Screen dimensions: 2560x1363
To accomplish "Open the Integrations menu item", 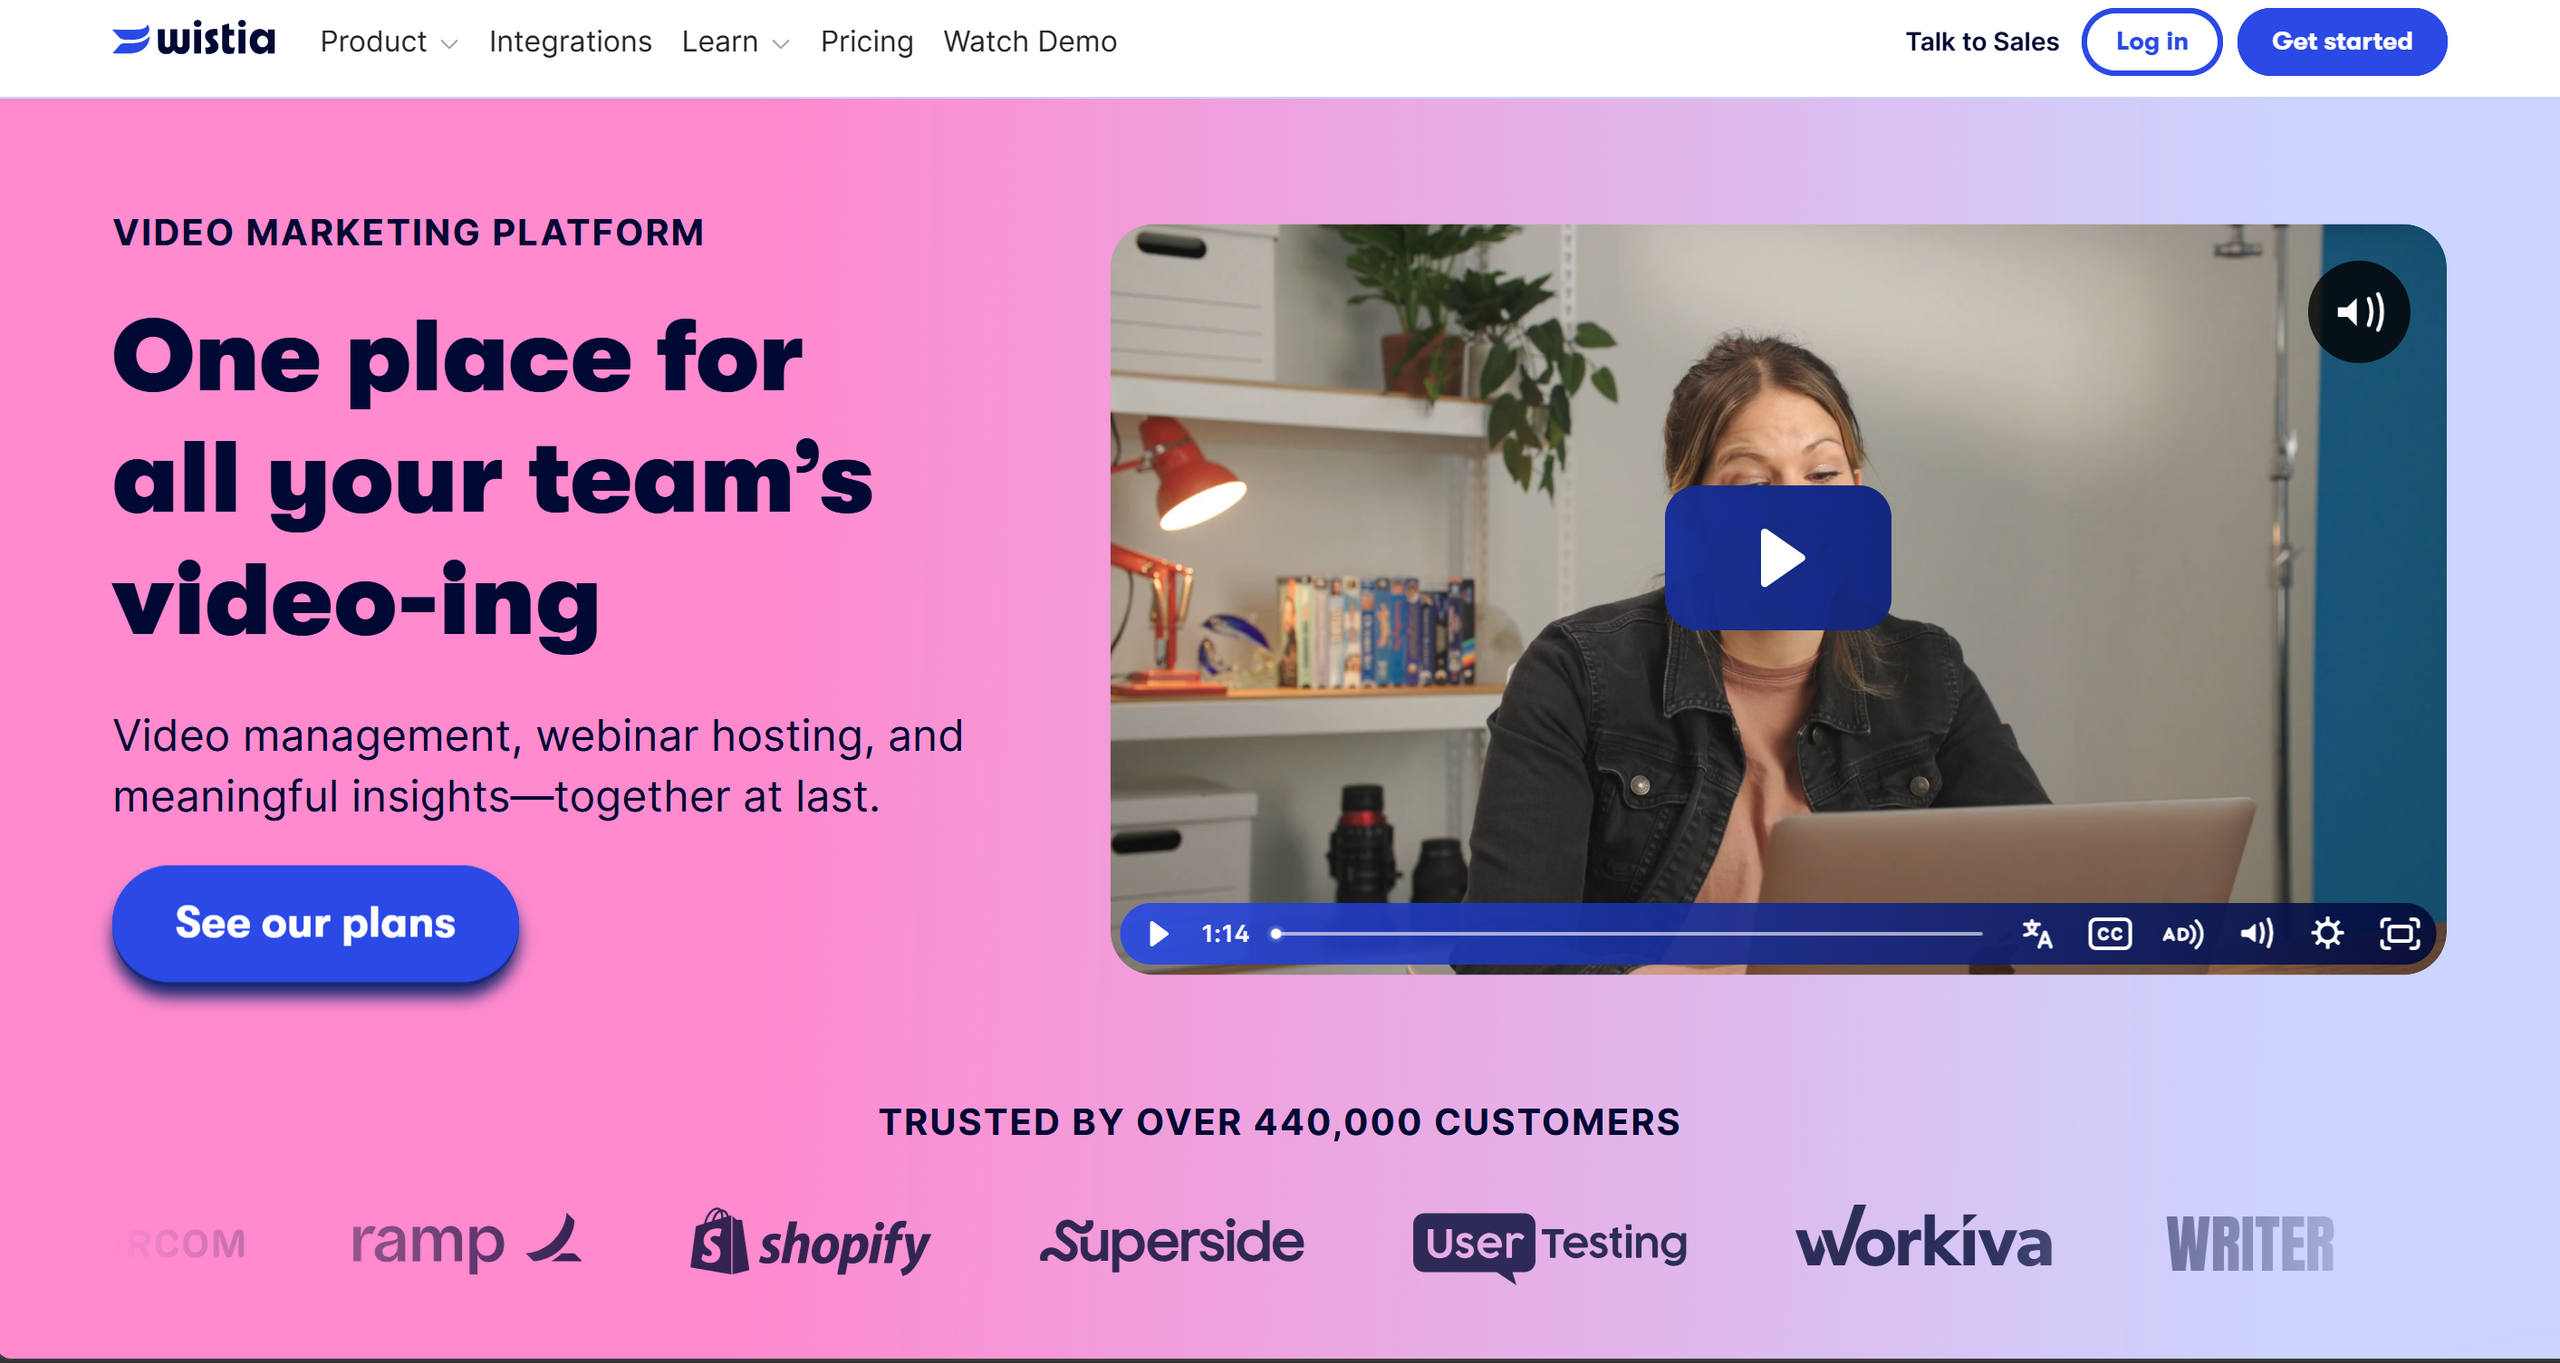I will pyautogui.click(x=570, y=41).
